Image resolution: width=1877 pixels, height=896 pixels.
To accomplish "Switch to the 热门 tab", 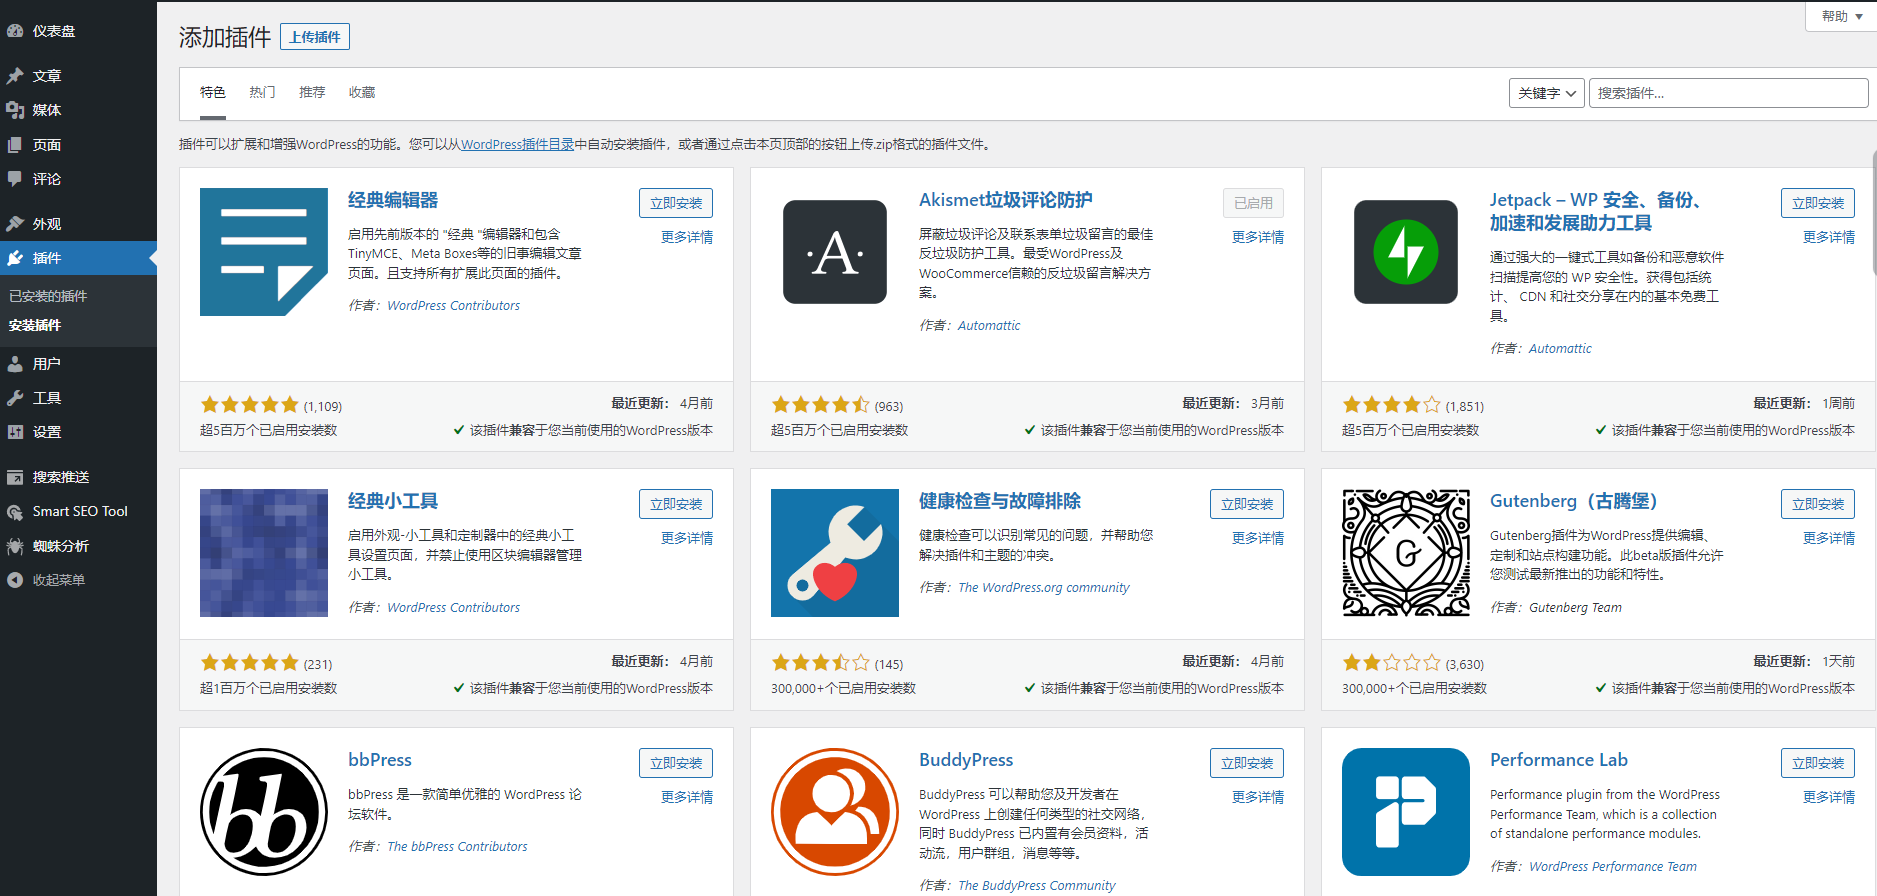I will pyautogui.click(x=262, y=92).
